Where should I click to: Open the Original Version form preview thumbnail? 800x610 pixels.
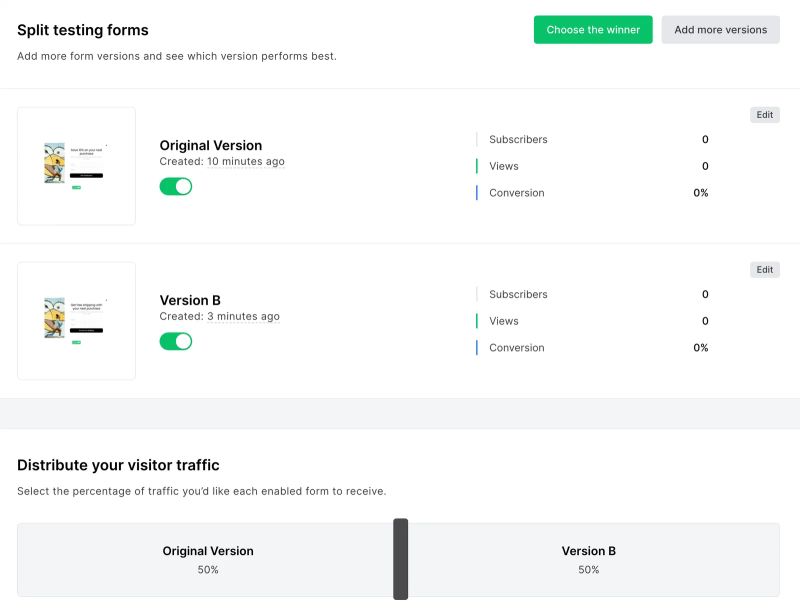[76, 166]
